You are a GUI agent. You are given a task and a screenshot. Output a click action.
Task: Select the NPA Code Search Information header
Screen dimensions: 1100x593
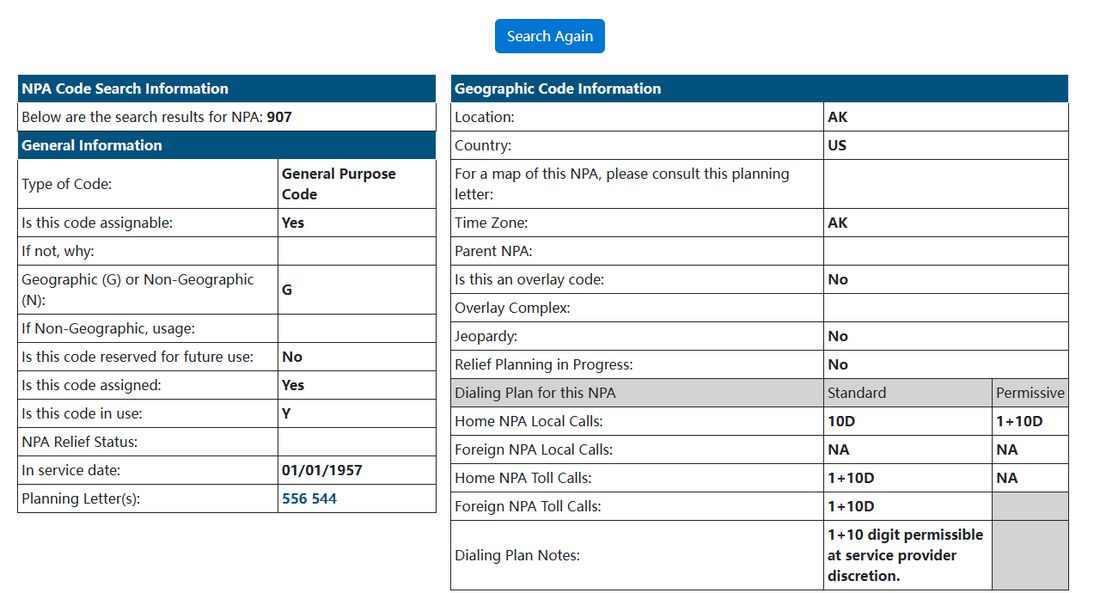coord(227,88)
